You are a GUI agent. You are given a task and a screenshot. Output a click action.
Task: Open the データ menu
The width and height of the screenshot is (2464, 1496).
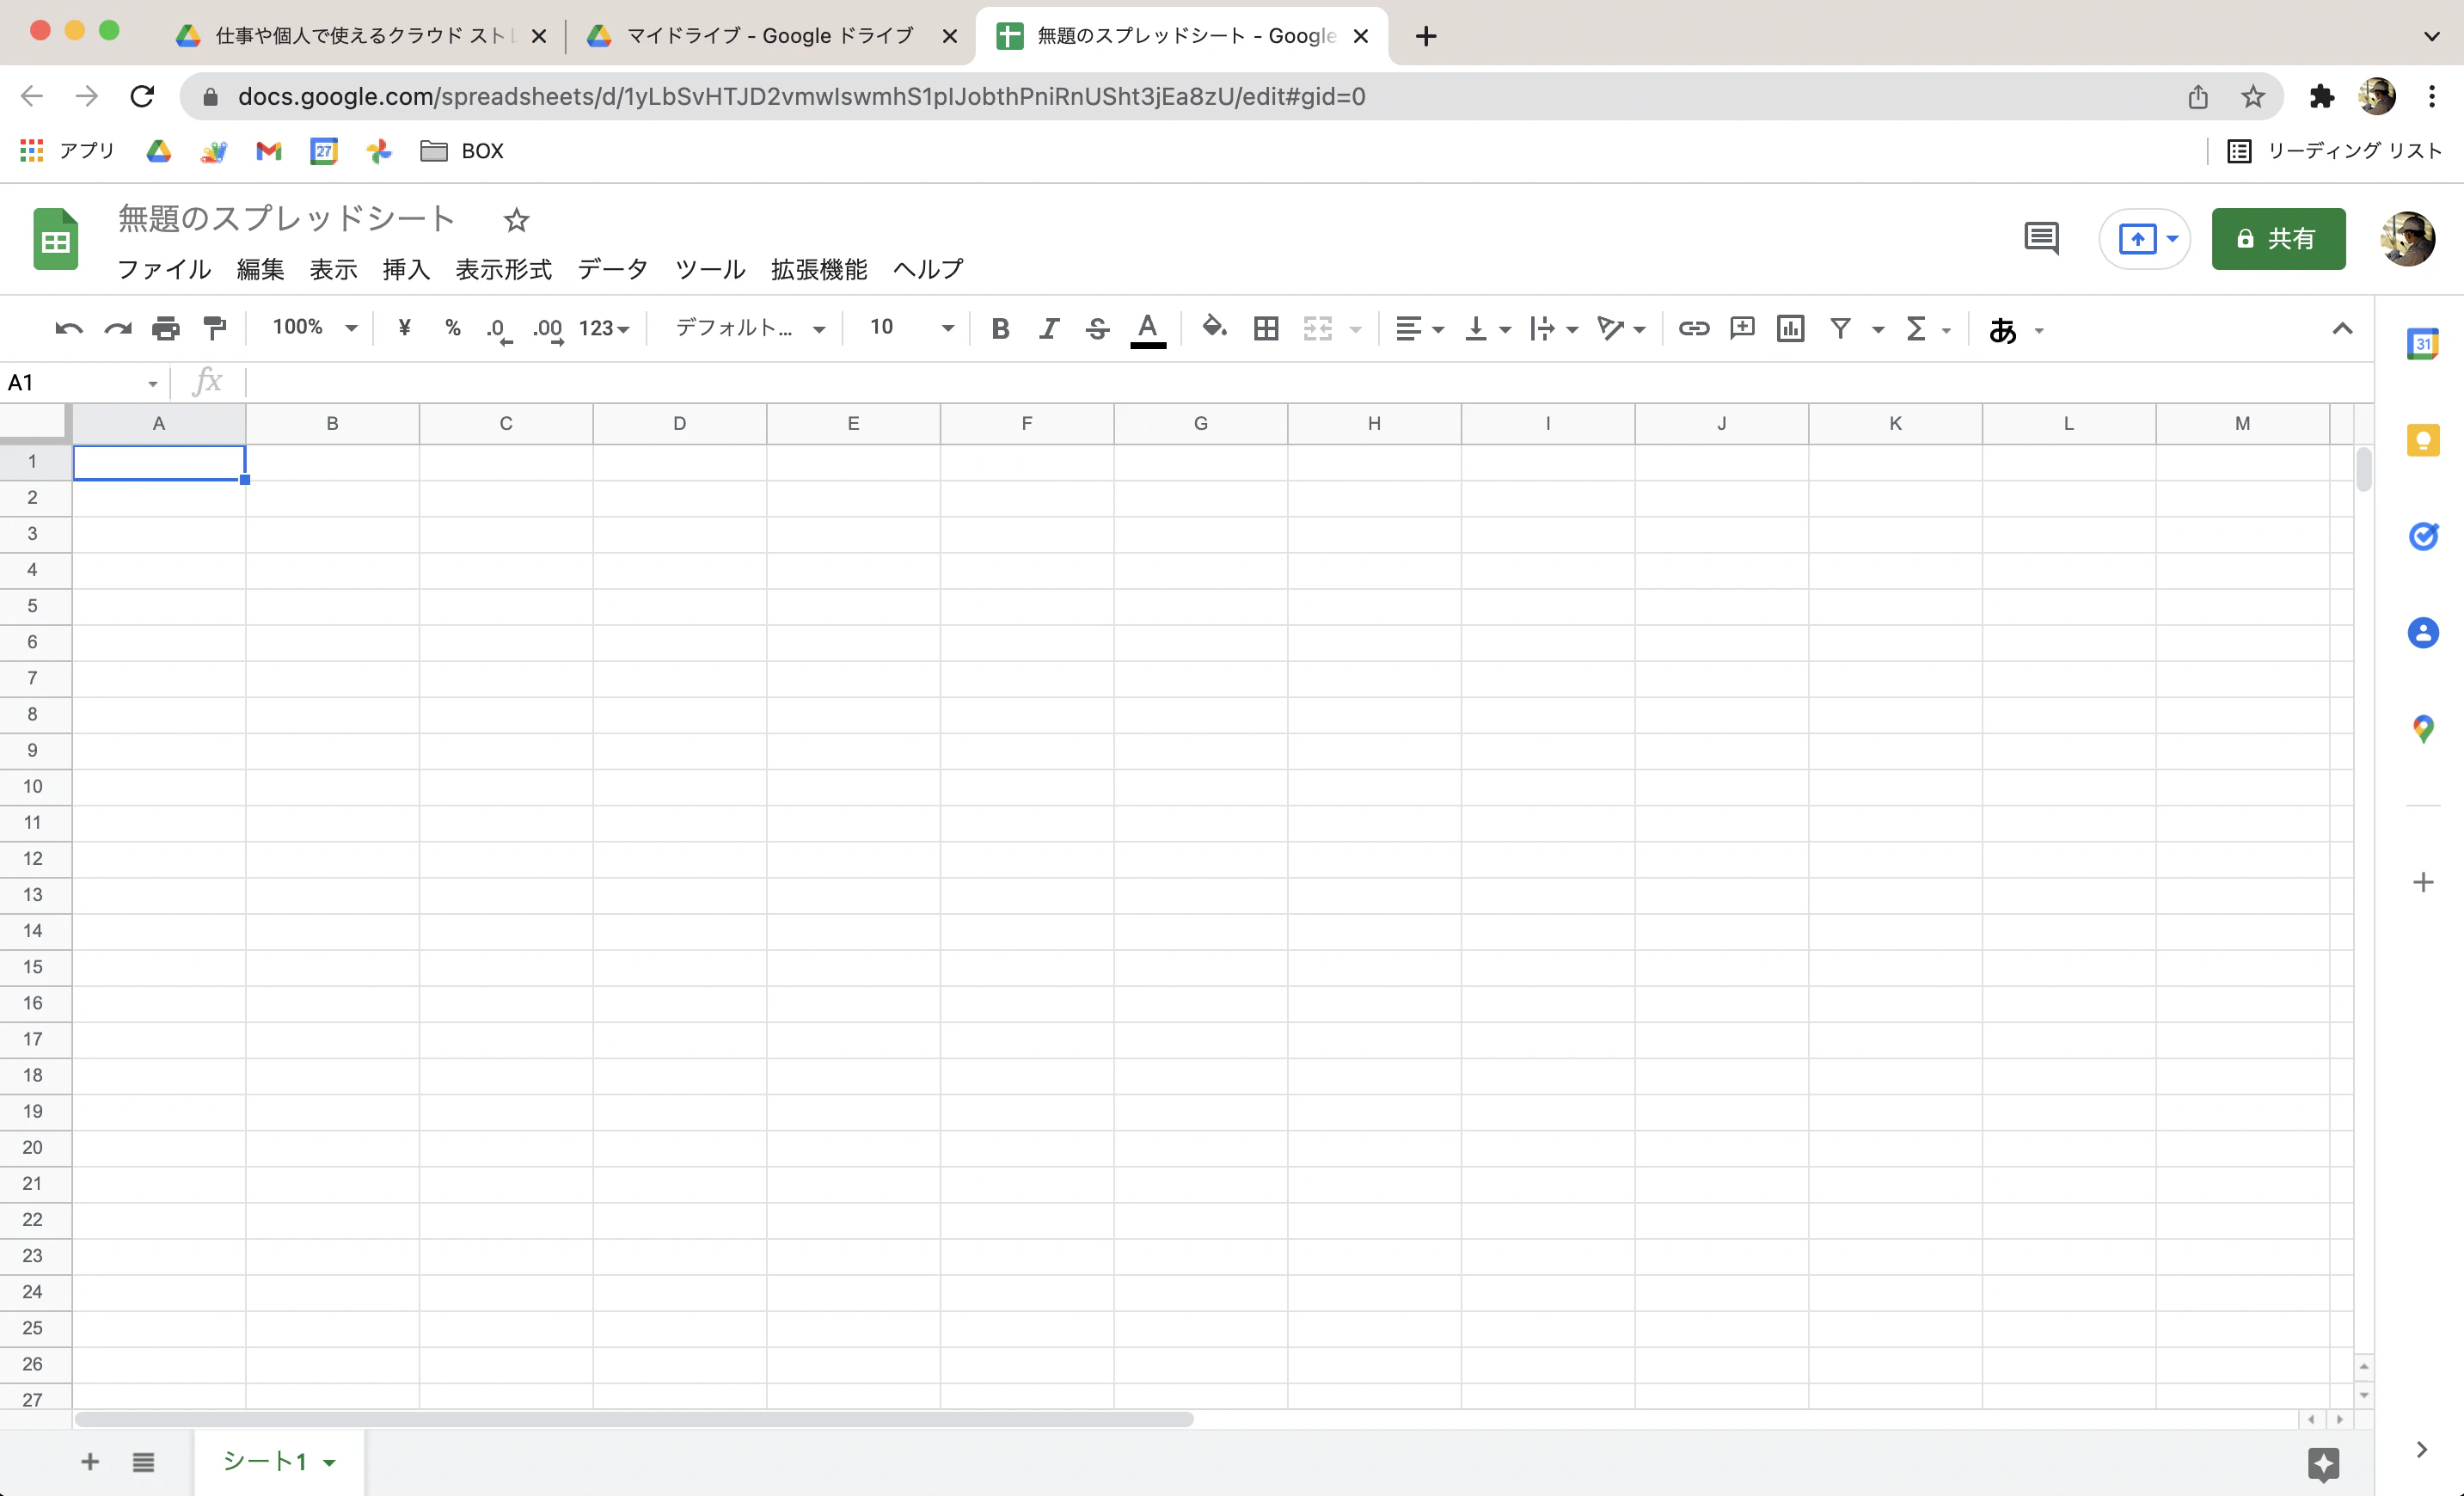coord(613,269)
